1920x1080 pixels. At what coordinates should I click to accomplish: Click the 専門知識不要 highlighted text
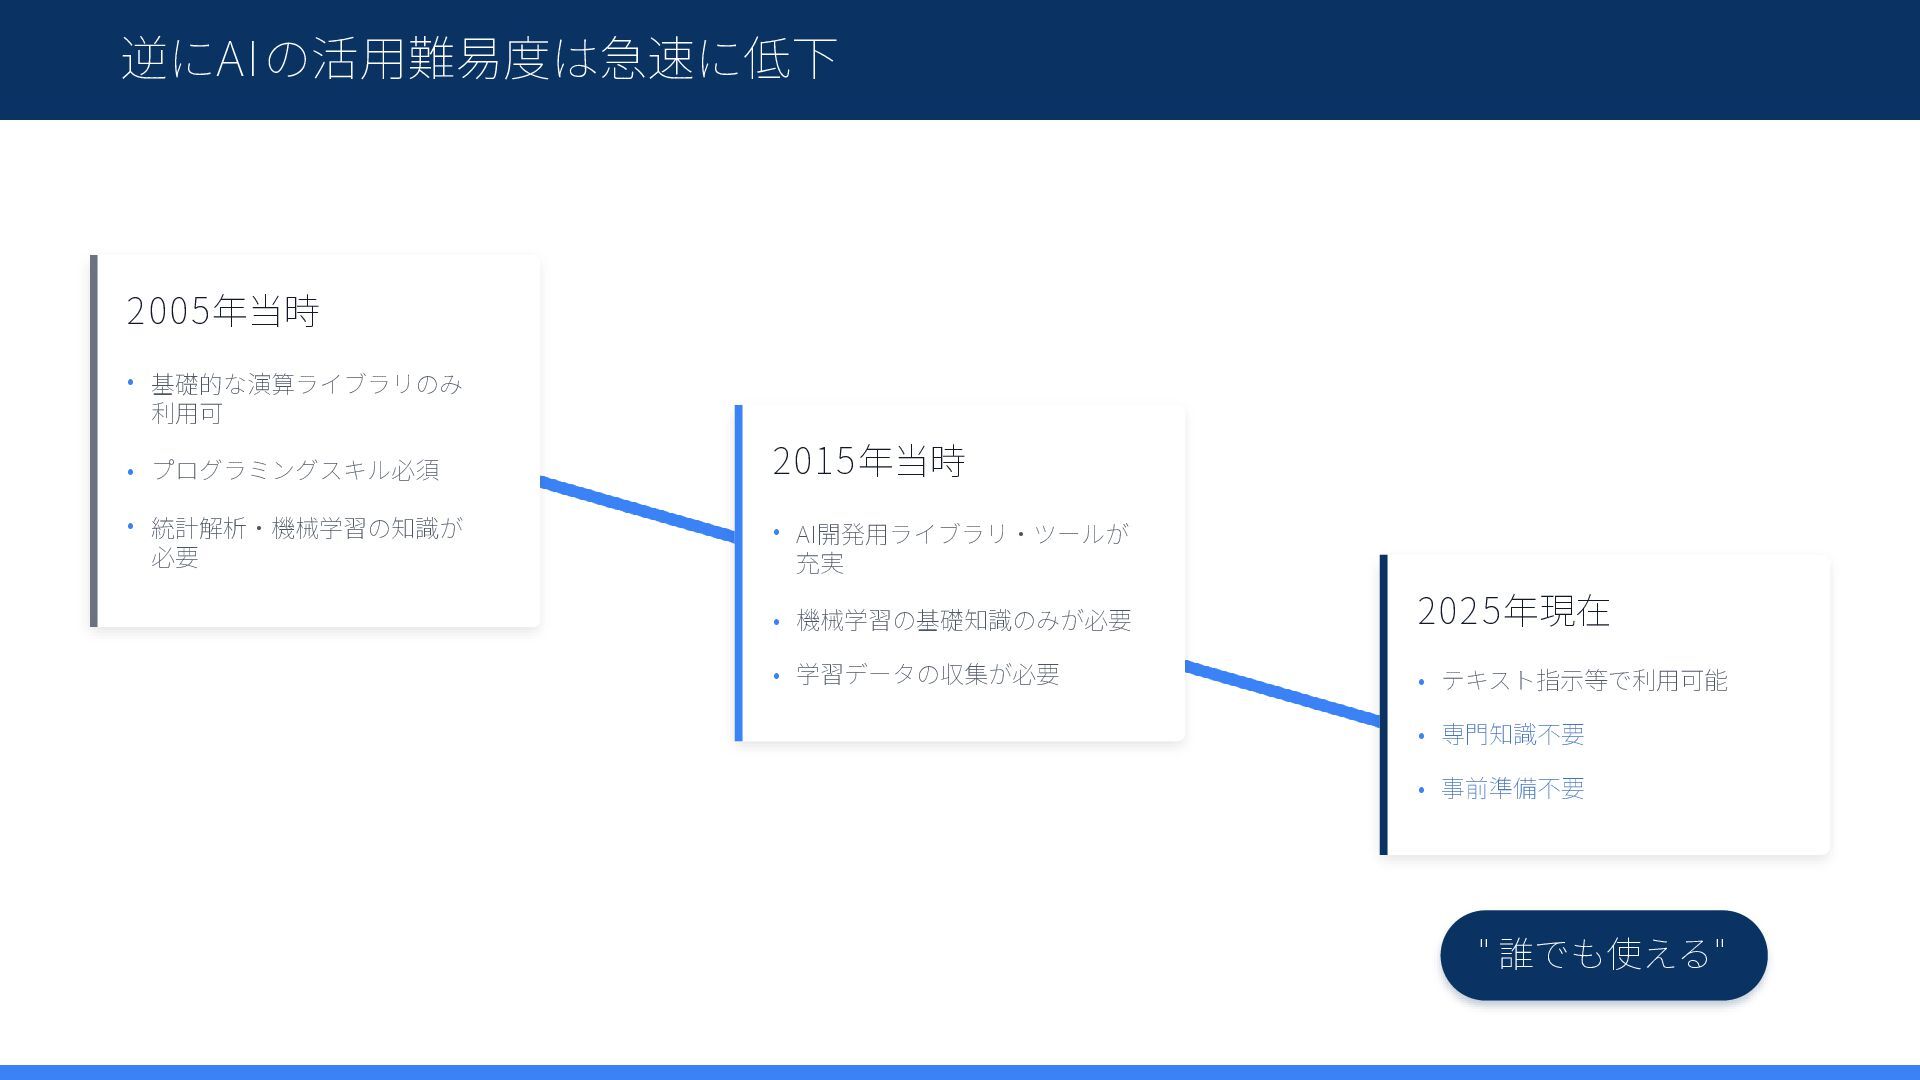point(1512,735)
